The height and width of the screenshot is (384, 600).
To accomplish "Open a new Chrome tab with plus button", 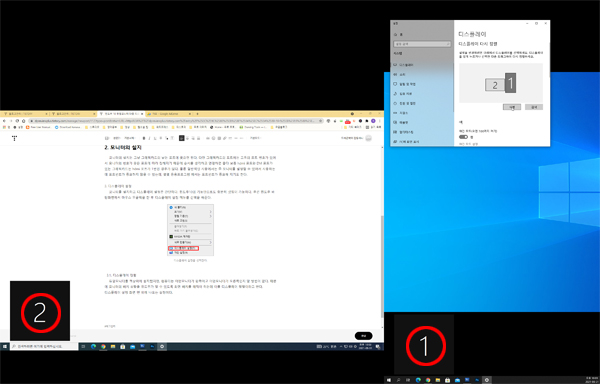I will [x=197, y=114].
